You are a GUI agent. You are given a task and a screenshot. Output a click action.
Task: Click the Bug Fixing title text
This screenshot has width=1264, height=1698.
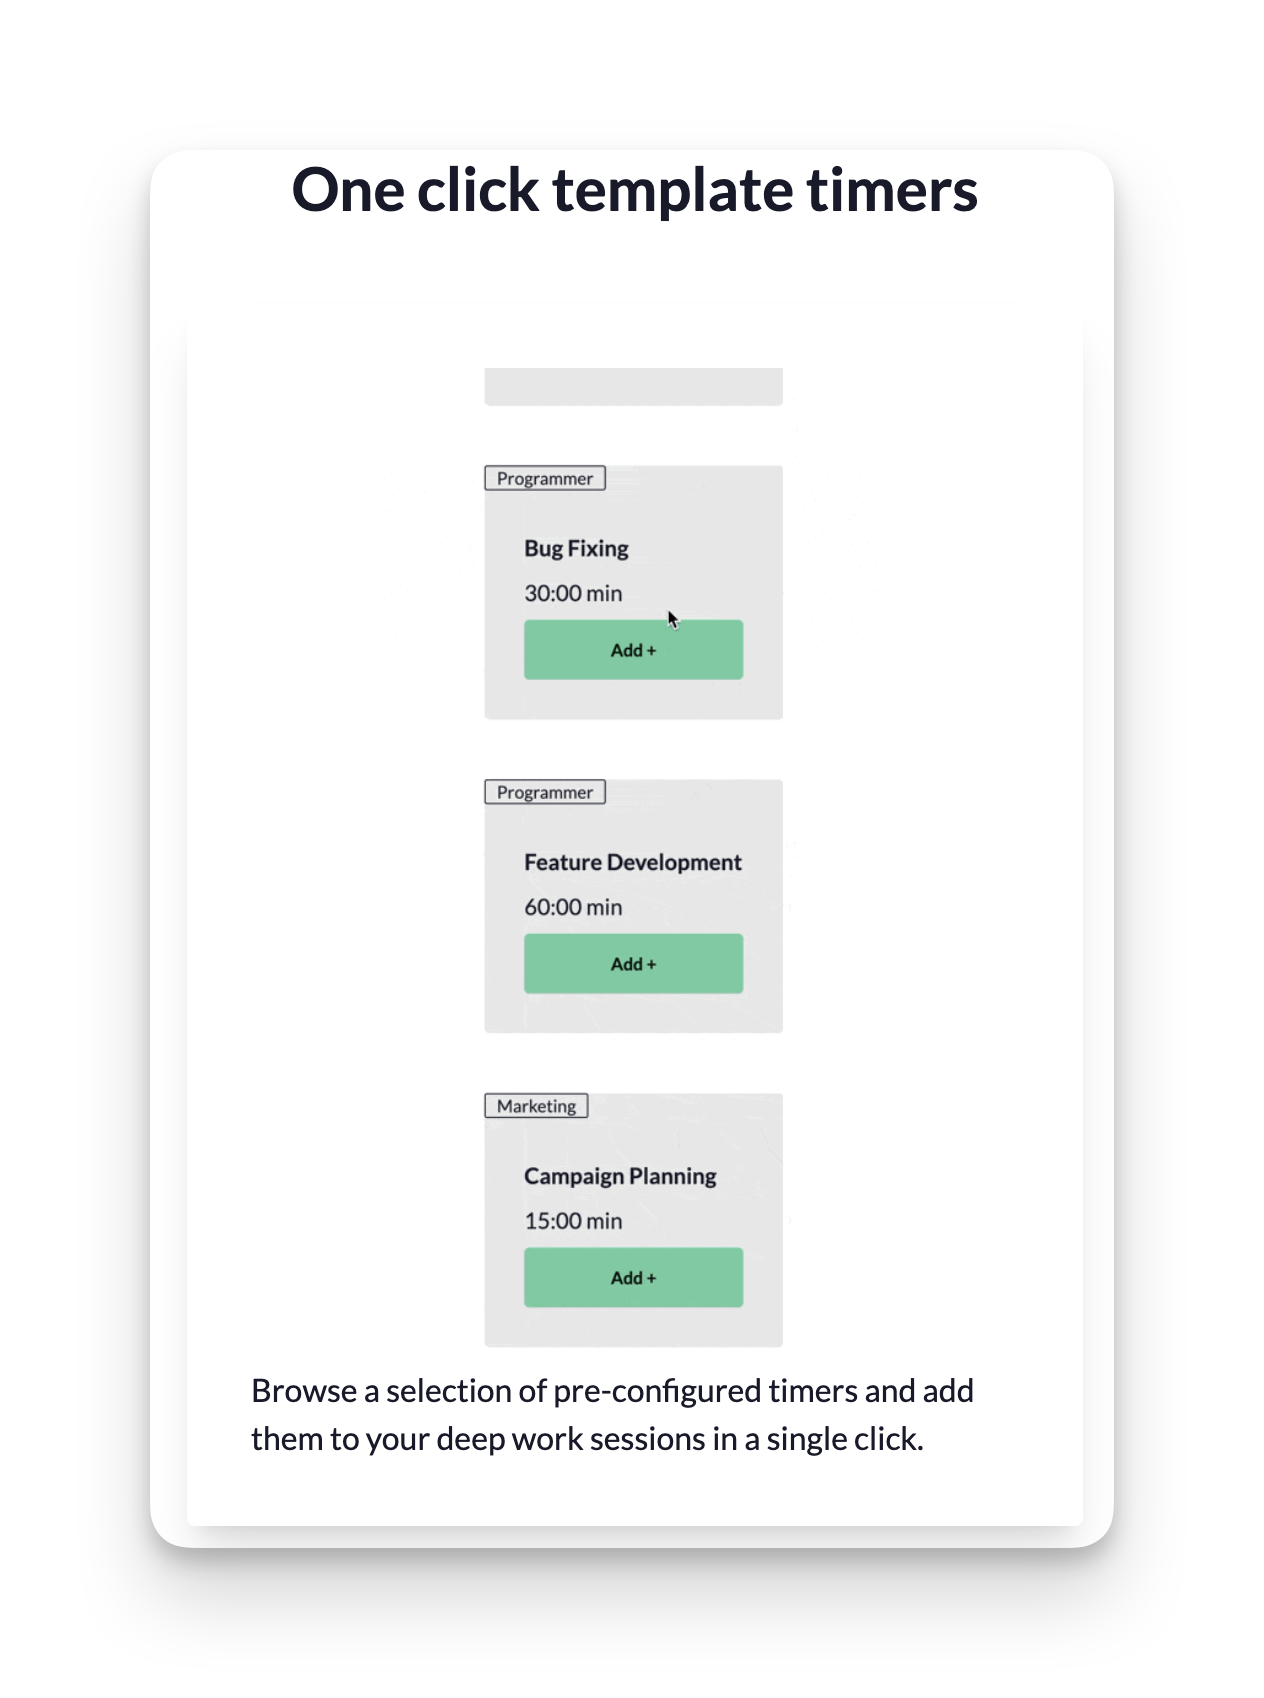point(576,549)
